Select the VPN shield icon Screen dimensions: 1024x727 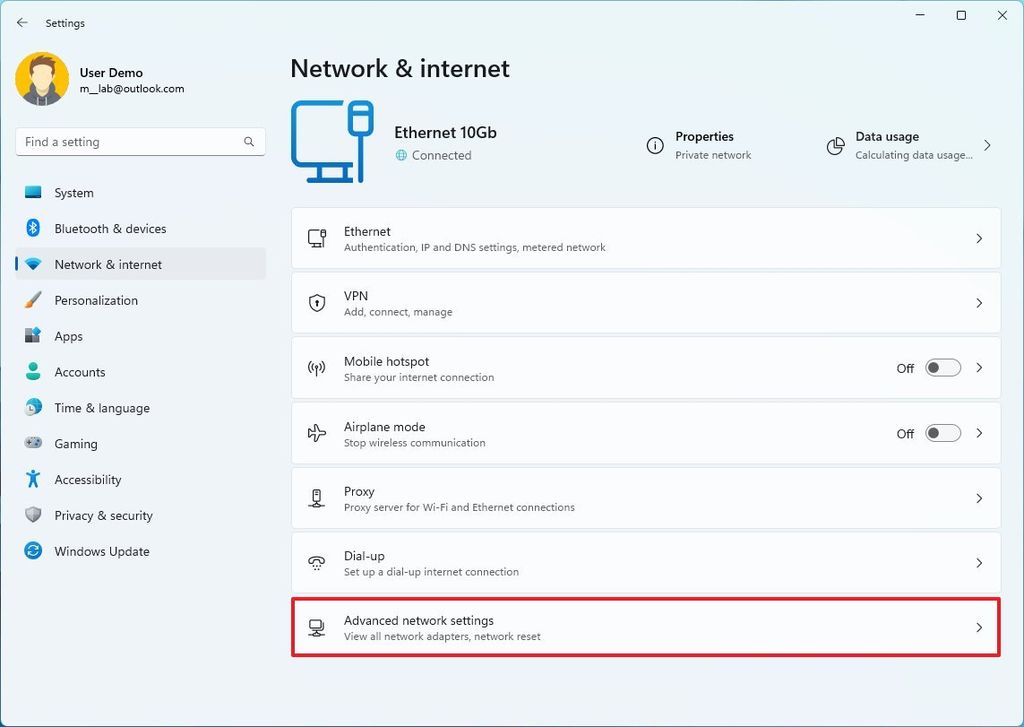click(x=317, y=303)
